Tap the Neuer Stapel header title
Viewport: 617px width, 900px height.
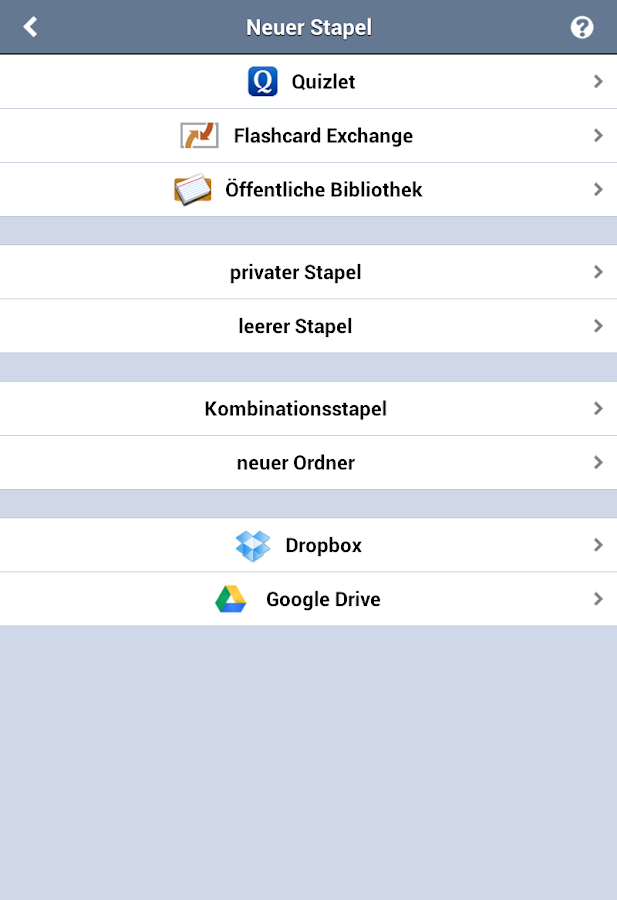308,27
